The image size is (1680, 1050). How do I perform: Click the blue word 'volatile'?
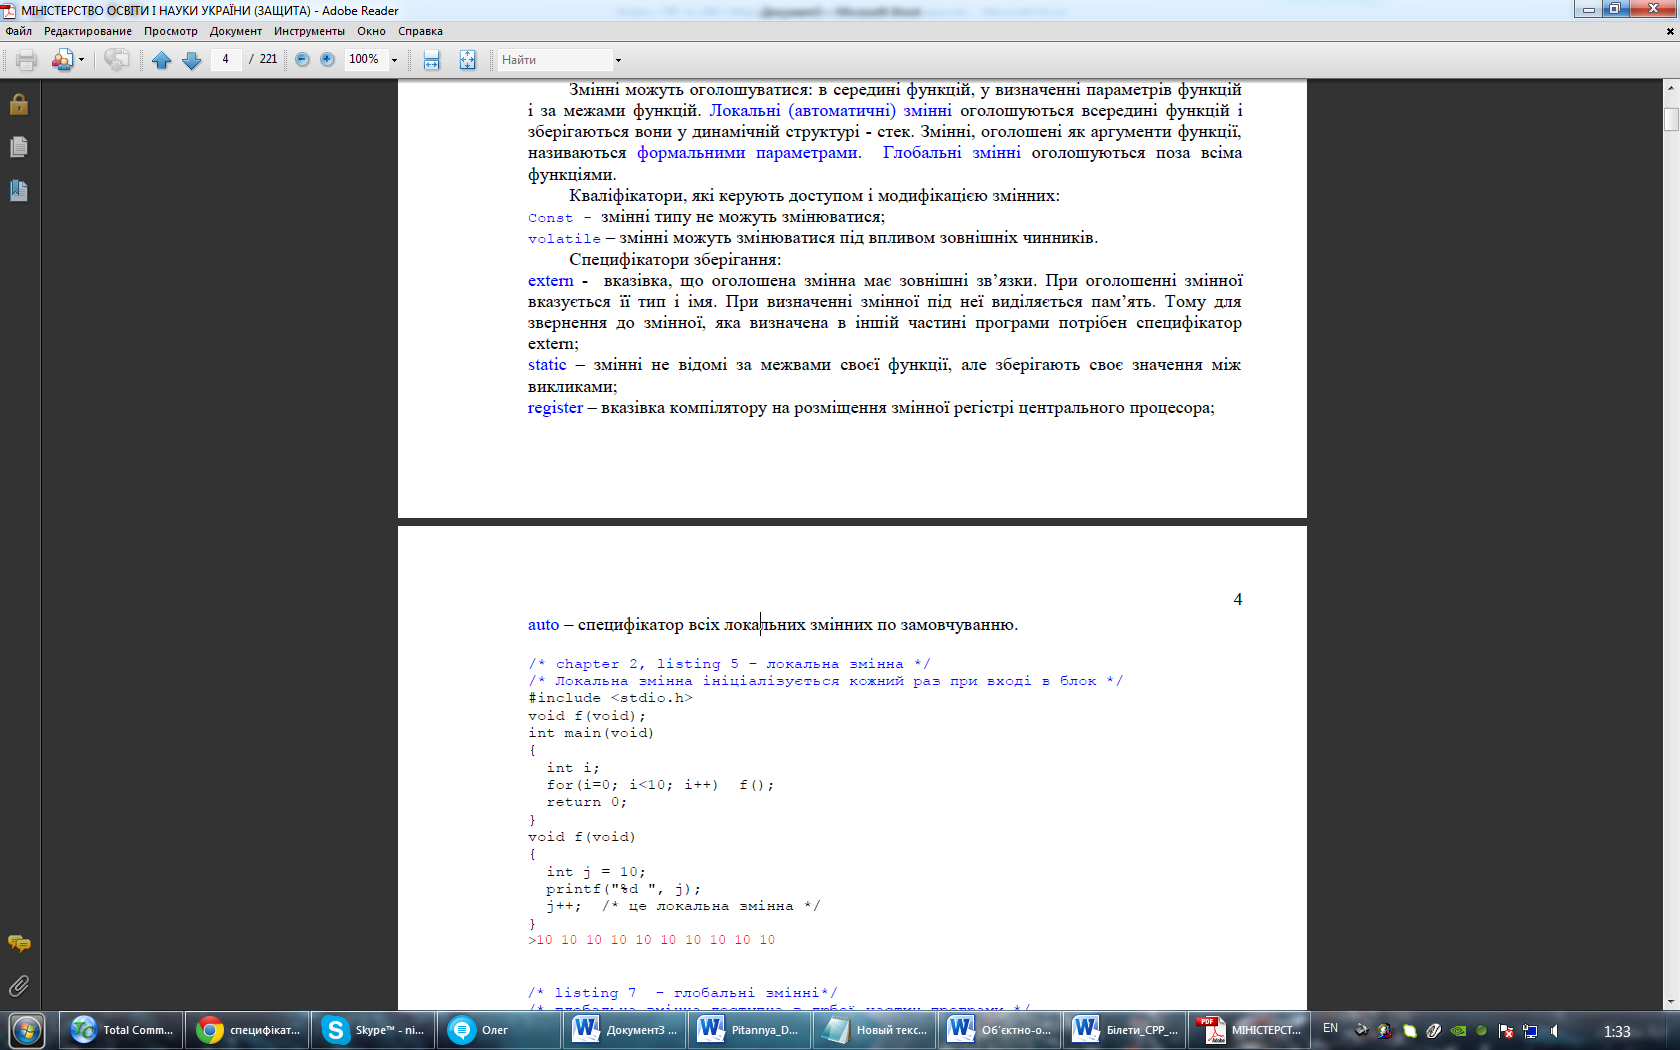564,239
